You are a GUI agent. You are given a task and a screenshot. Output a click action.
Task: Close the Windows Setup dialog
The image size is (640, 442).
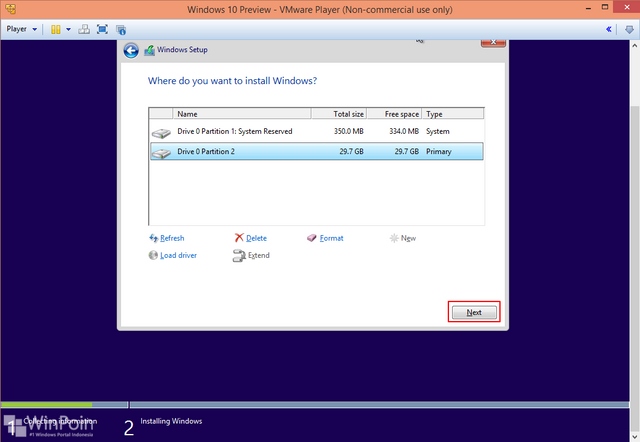pyautogui.click(x=493, y=42)
